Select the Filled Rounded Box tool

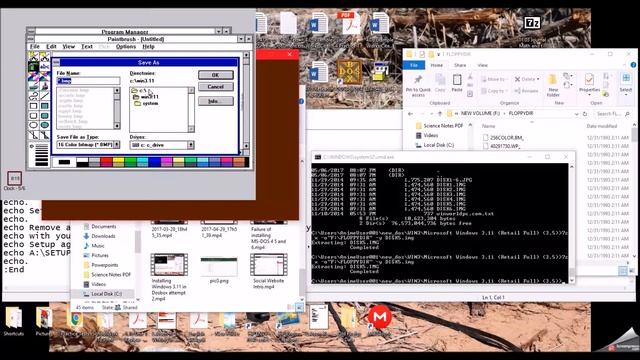(44, 116)
